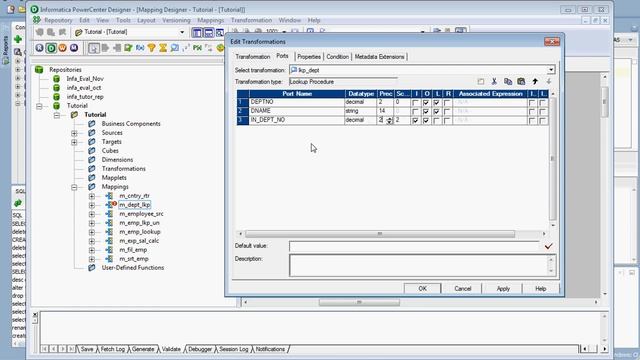
Task: Click into the Description text area
Action: tap(419, 265)
